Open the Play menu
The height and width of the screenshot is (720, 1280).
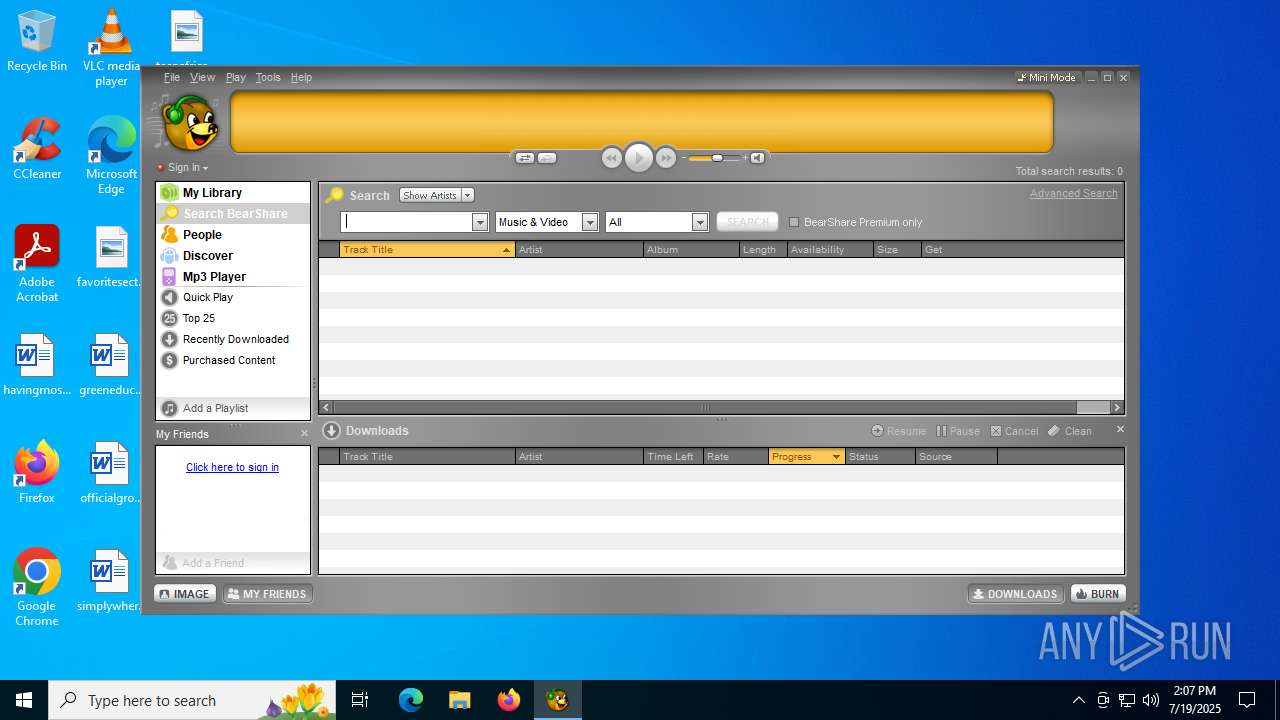235,77
